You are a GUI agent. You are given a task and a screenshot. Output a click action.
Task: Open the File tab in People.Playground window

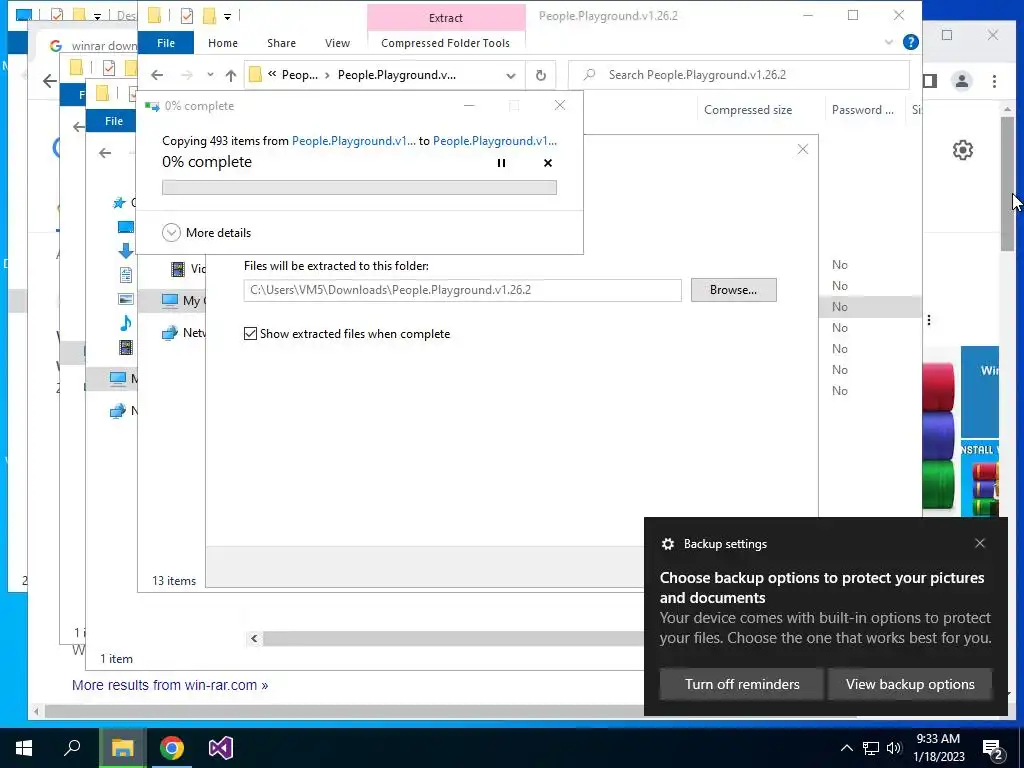point(166,43)
